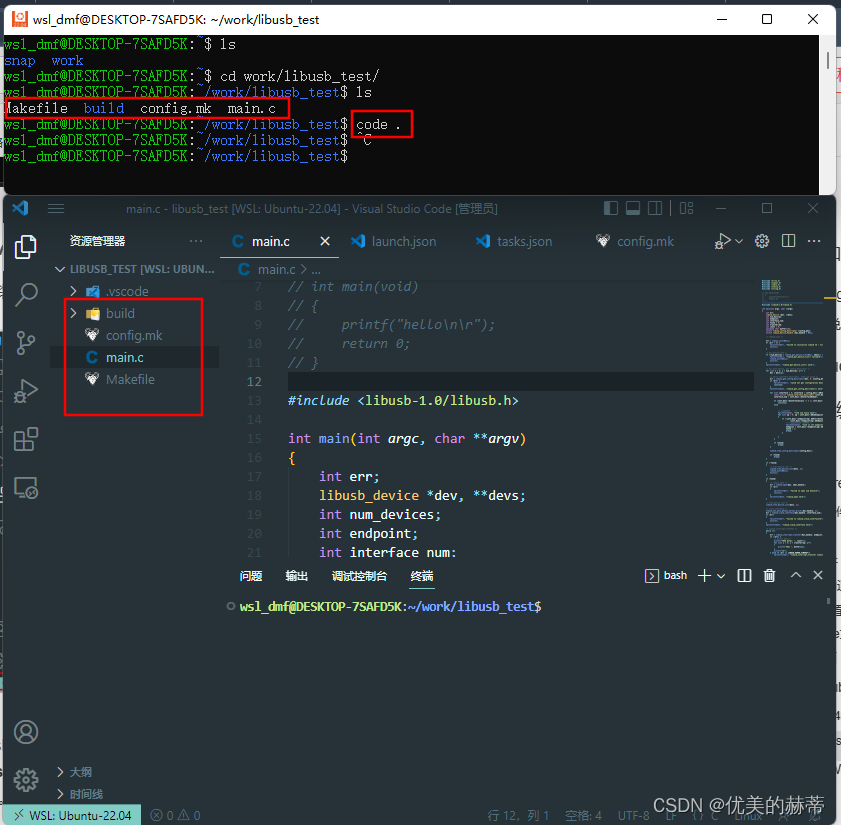Click the bash terminal label
Image resolution: width=841 pixels, height=825 pixels.
tap(675, 576)
